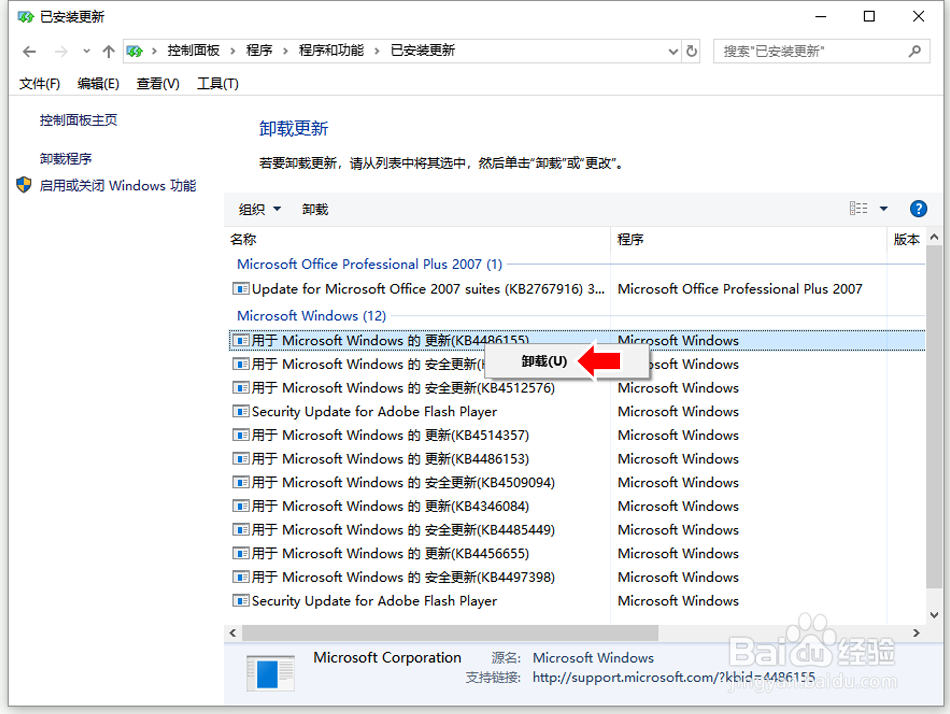Refresh the Installed Updates list
This screenshot has width=950, height=714.
click(691, 52)
